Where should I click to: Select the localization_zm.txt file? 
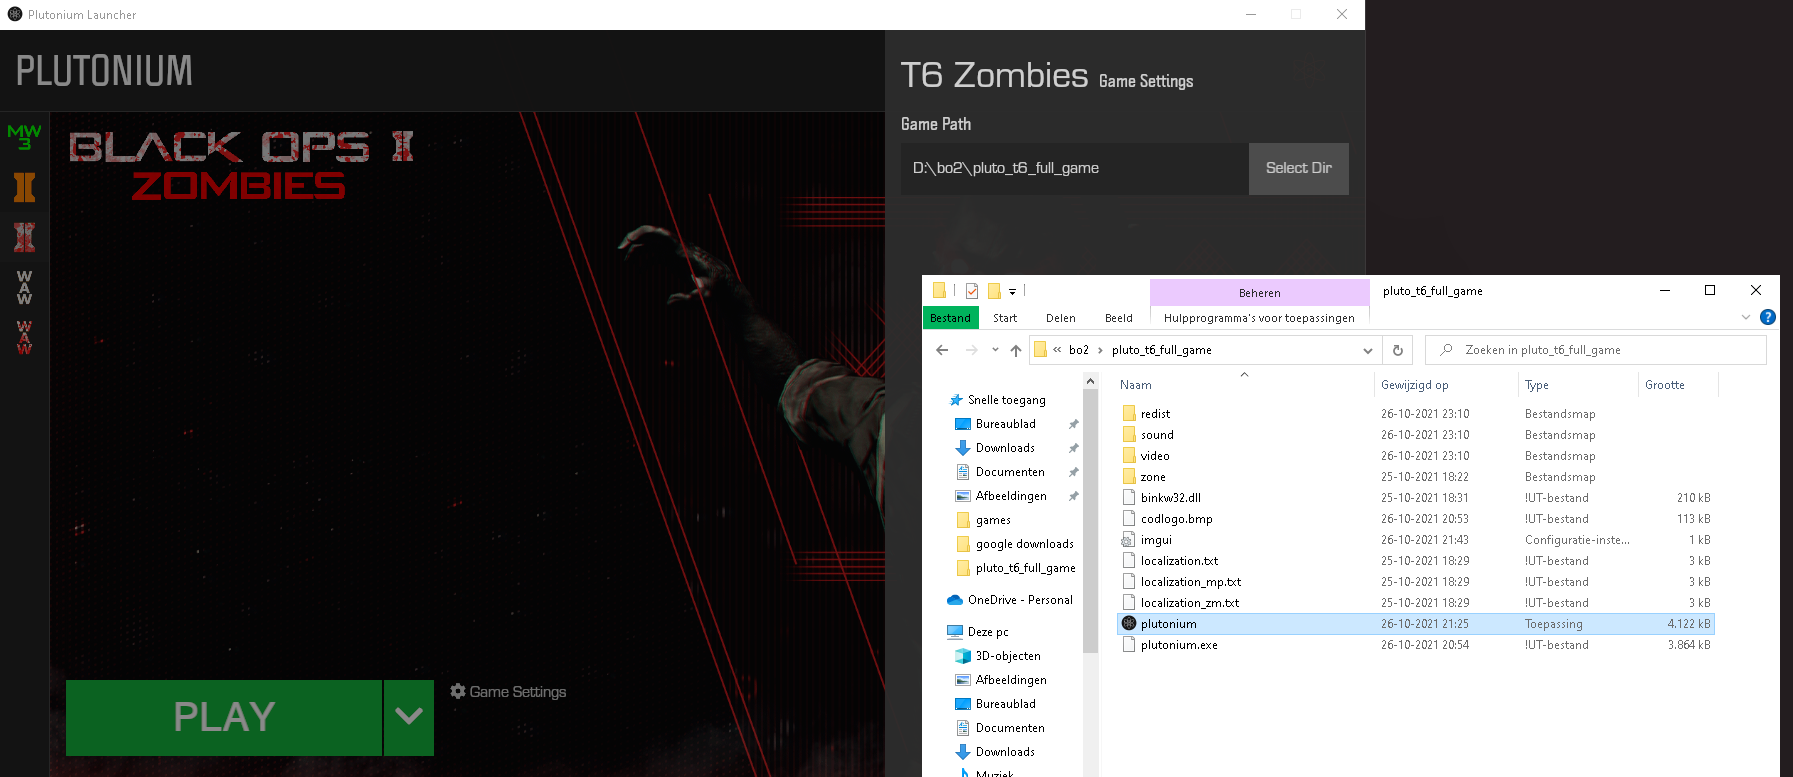tap(1415, 603)
